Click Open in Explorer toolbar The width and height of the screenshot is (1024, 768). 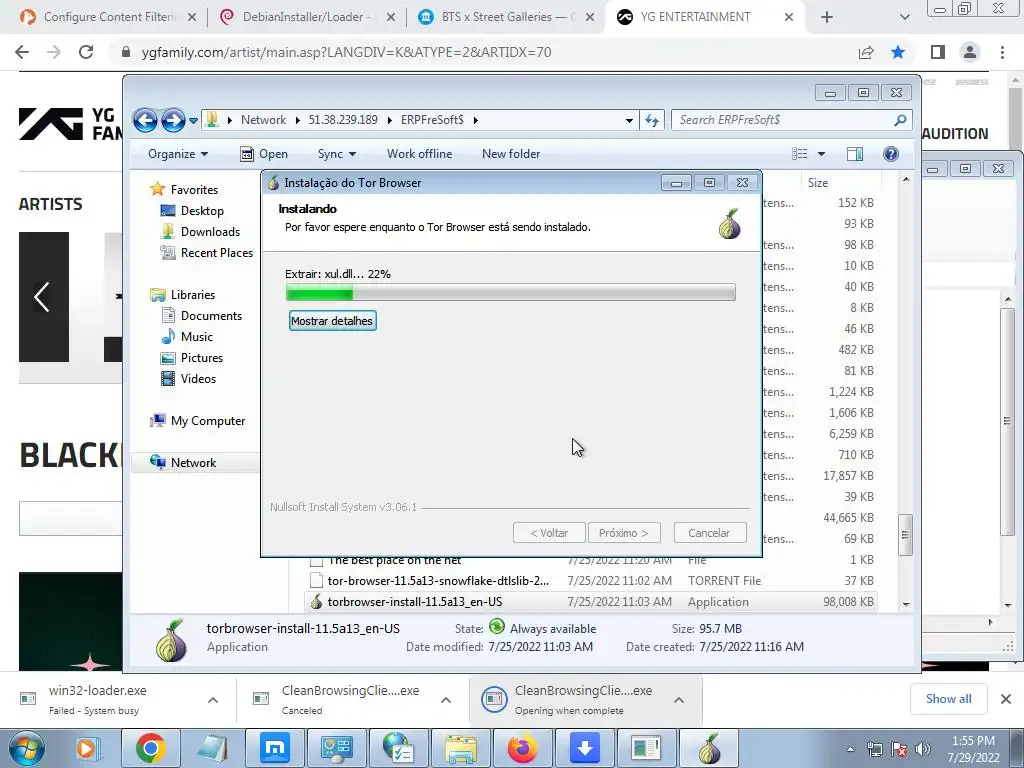pos(264,154)
